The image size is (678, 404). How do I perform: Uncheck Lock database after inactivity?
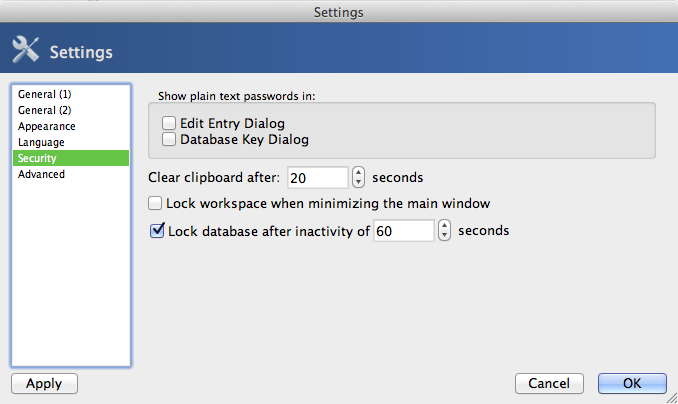157,231
